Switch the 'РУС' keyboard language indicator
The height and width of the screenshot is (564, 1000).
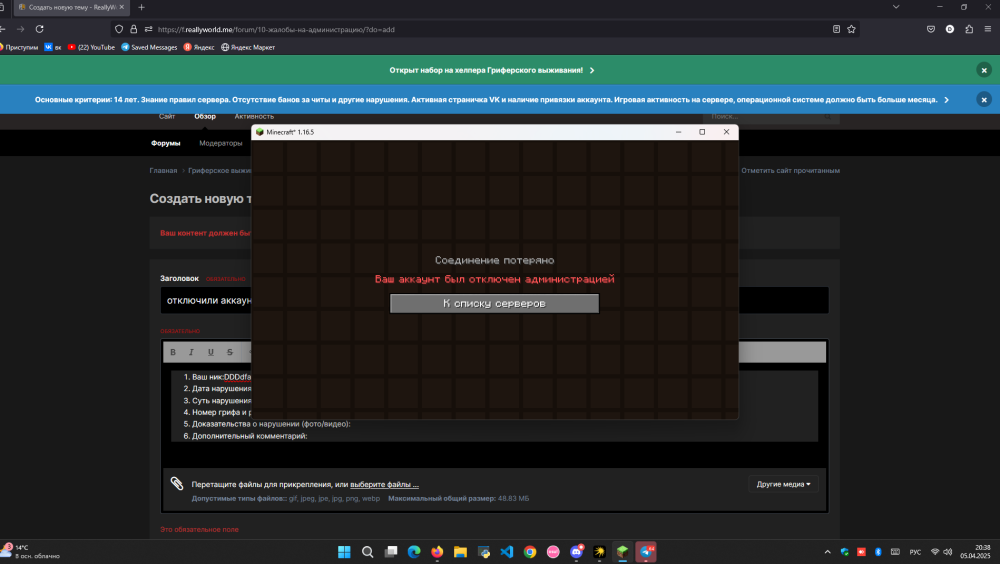click(x=915, y=552)
